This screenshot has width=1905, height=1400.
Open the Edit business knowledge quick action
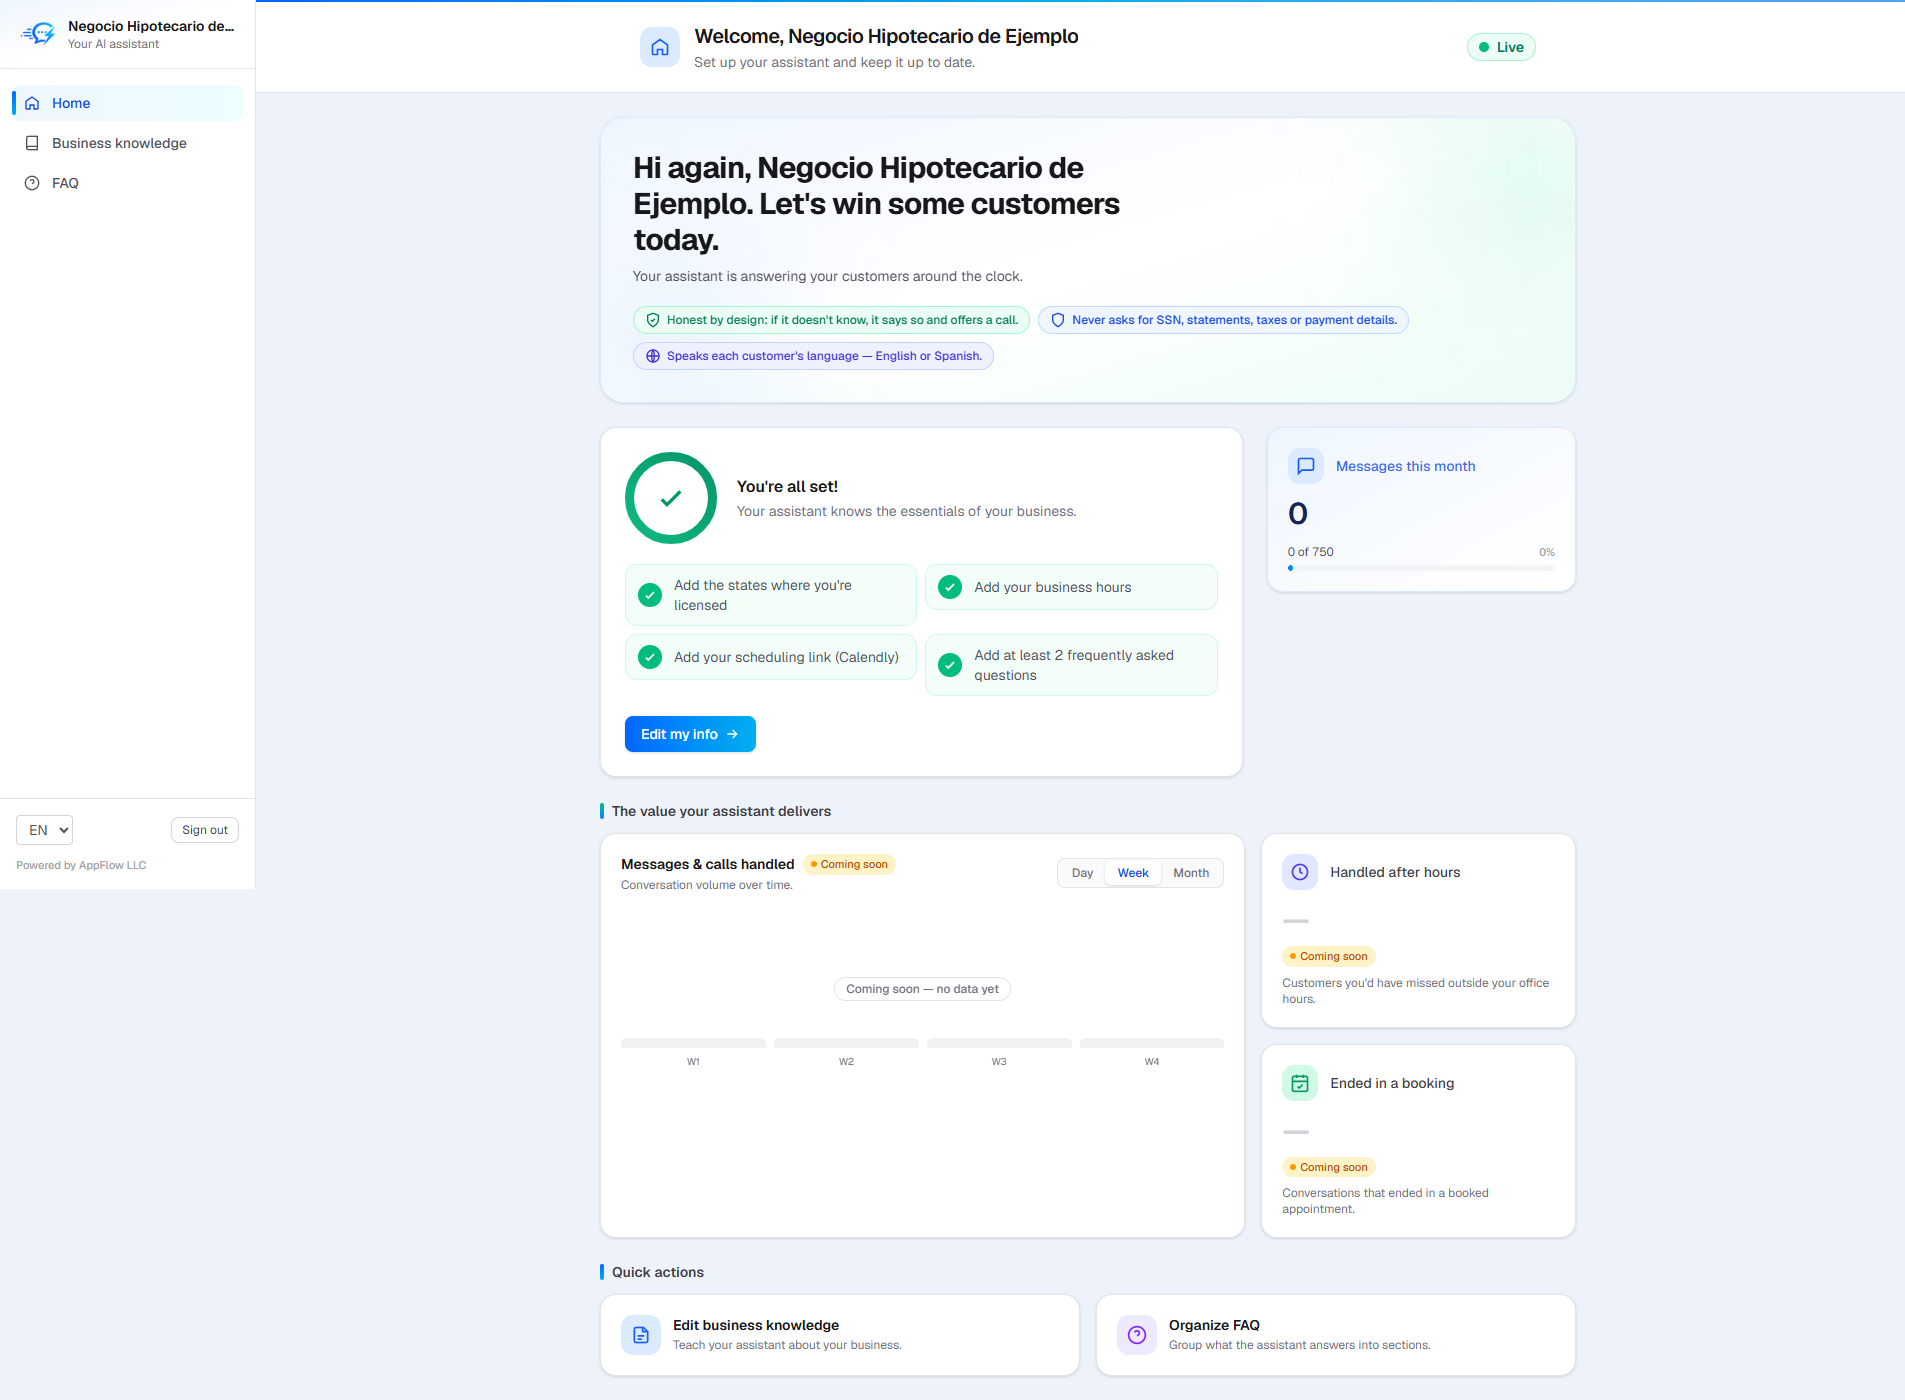(x=840, y=1335)
